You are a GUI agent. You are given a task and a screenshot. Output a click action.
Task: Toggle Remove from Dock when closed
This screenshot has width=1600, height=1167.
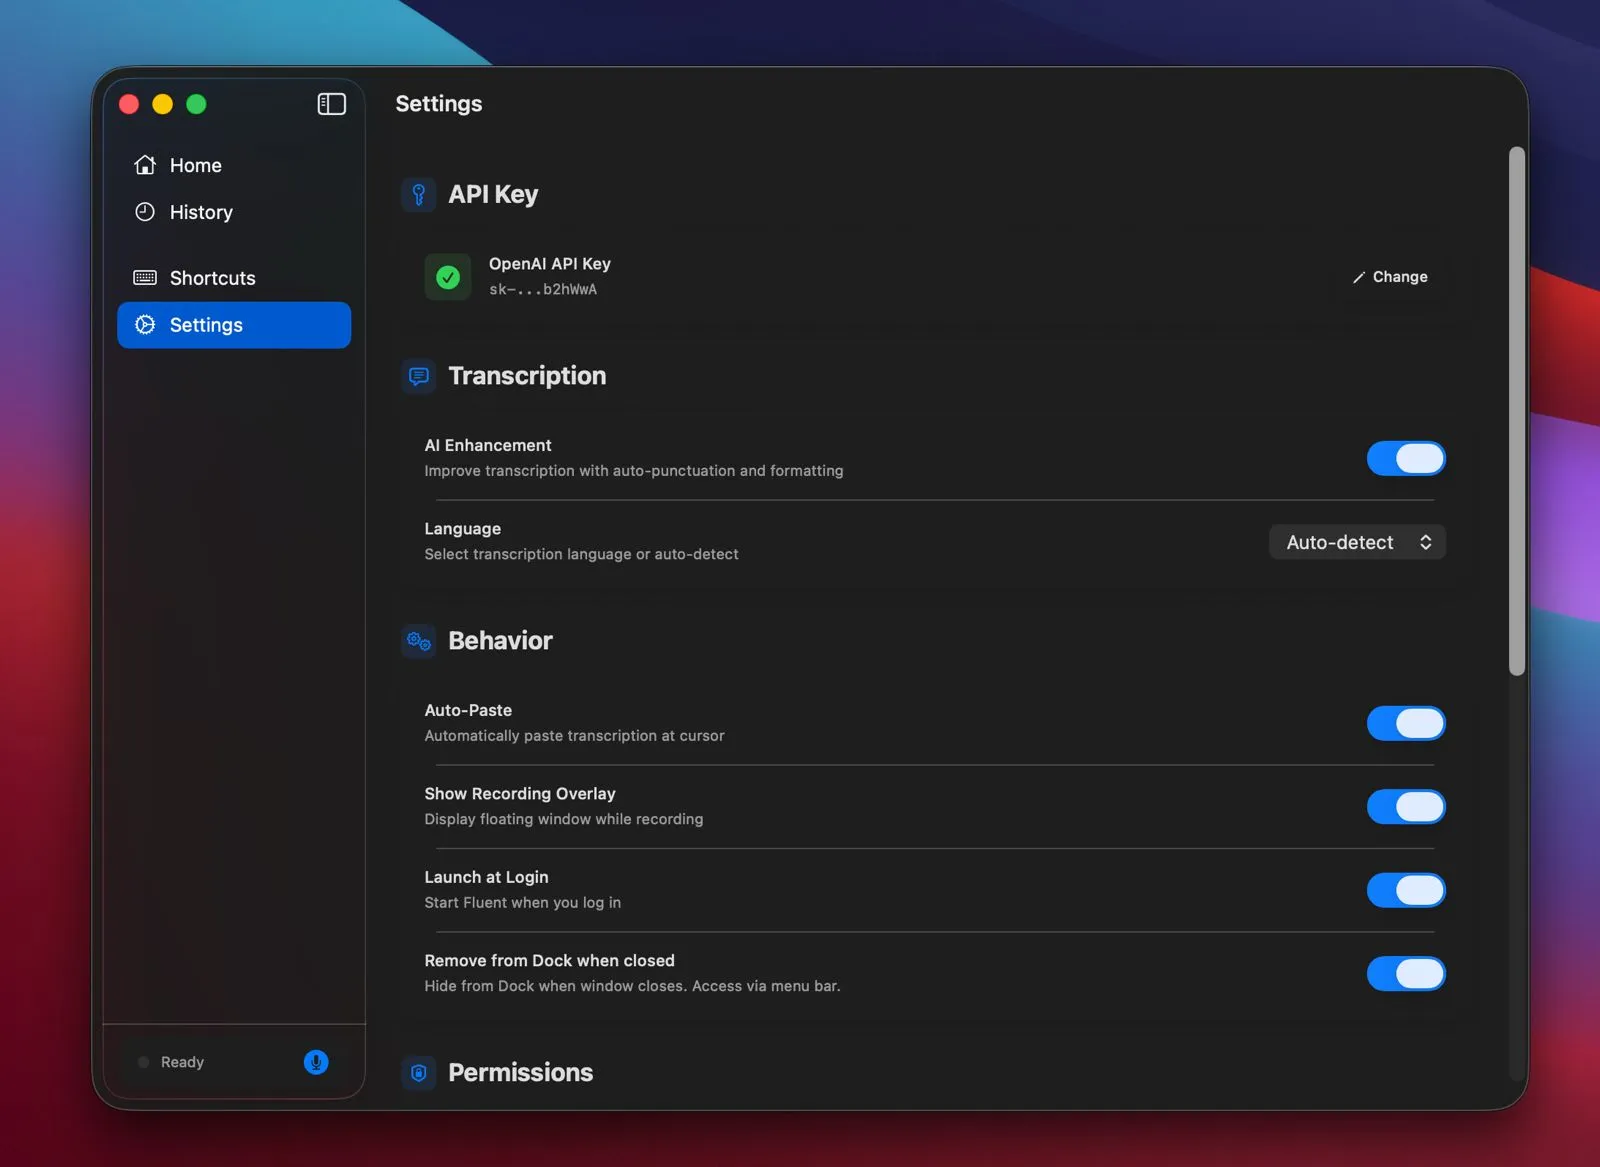pos(1405,974)
